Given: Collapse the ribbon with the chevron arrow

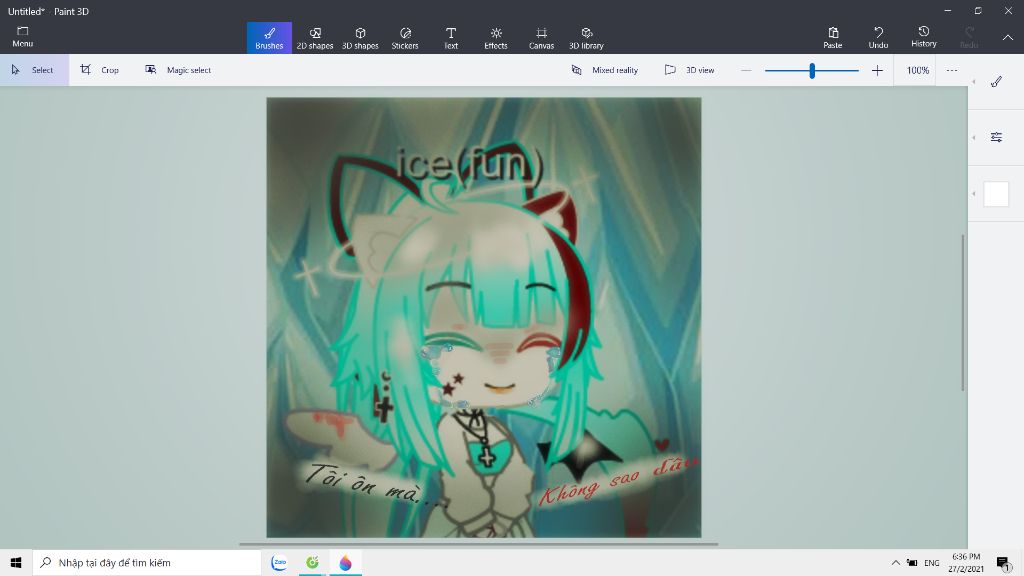Looking at the screenshot, I should (x=1008, y=38).
